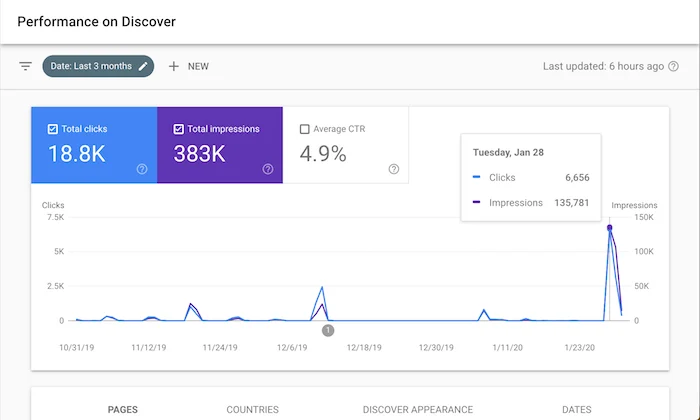
Task: Switch to the Pages tab
Action: [123, 409]
